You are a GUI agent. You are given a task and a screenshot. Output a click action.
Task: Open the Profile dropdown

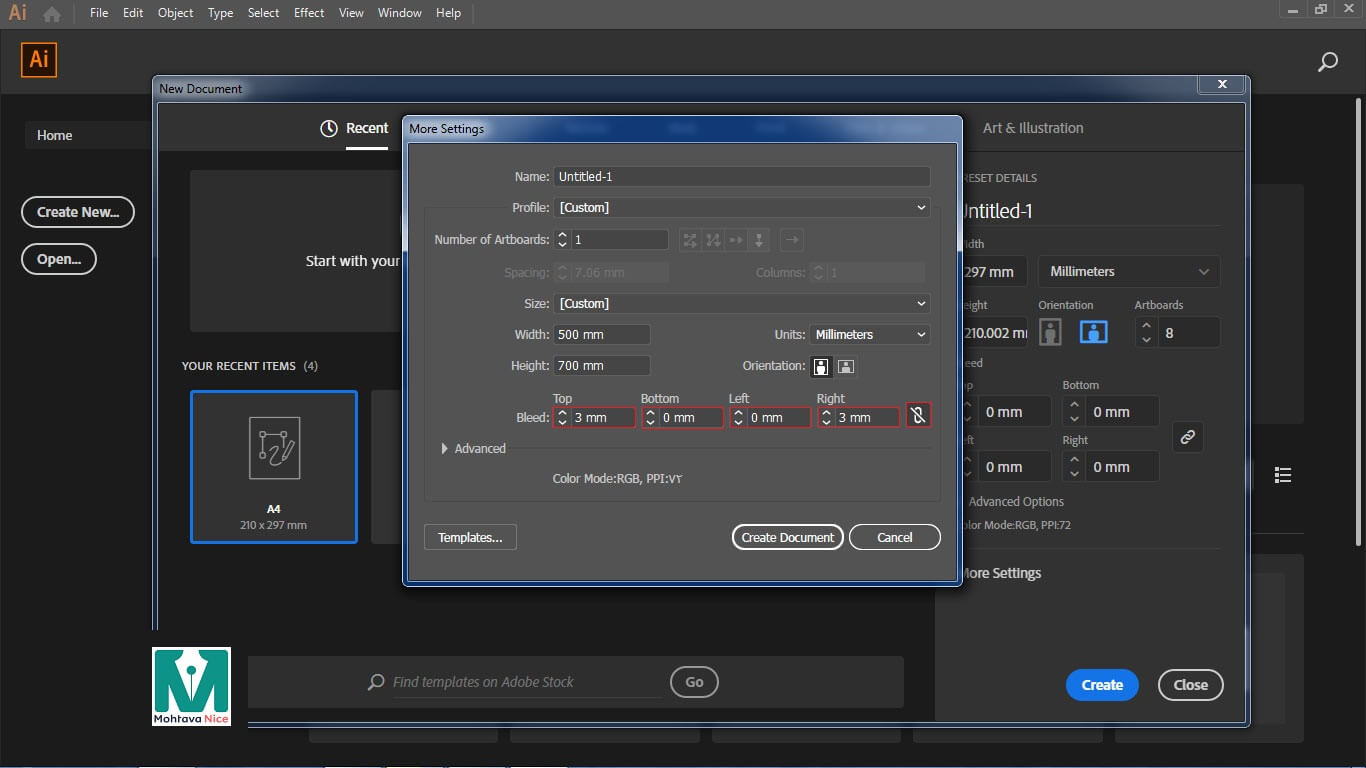click(x=742, y=208)
